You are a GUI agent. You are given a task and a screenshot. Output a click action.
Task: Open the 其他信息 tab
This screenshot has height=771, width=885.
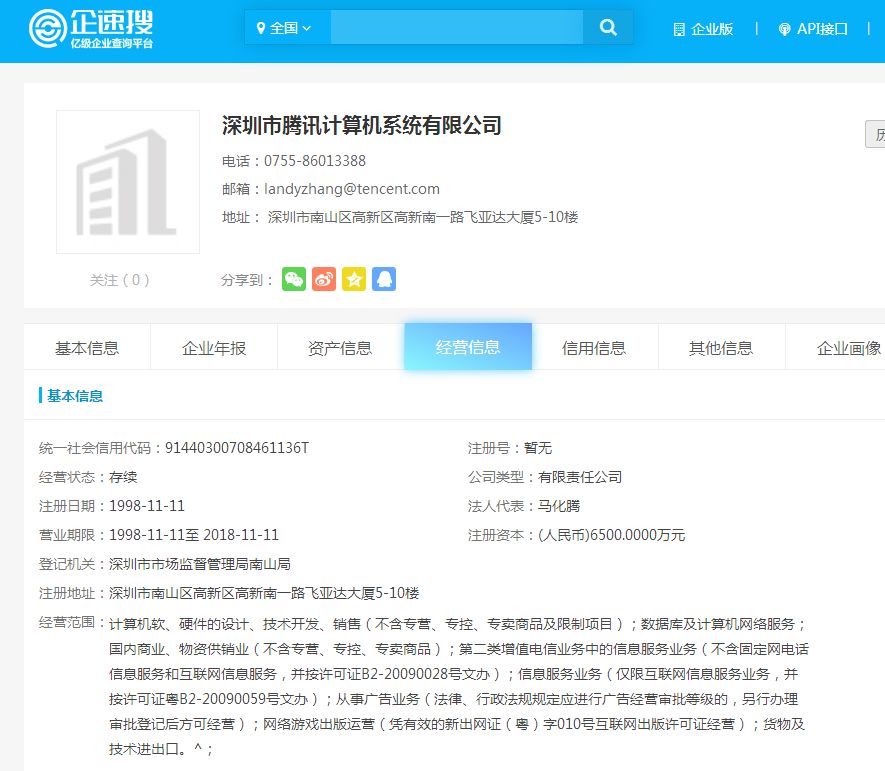pyautogui.click(x=722, y=346)
